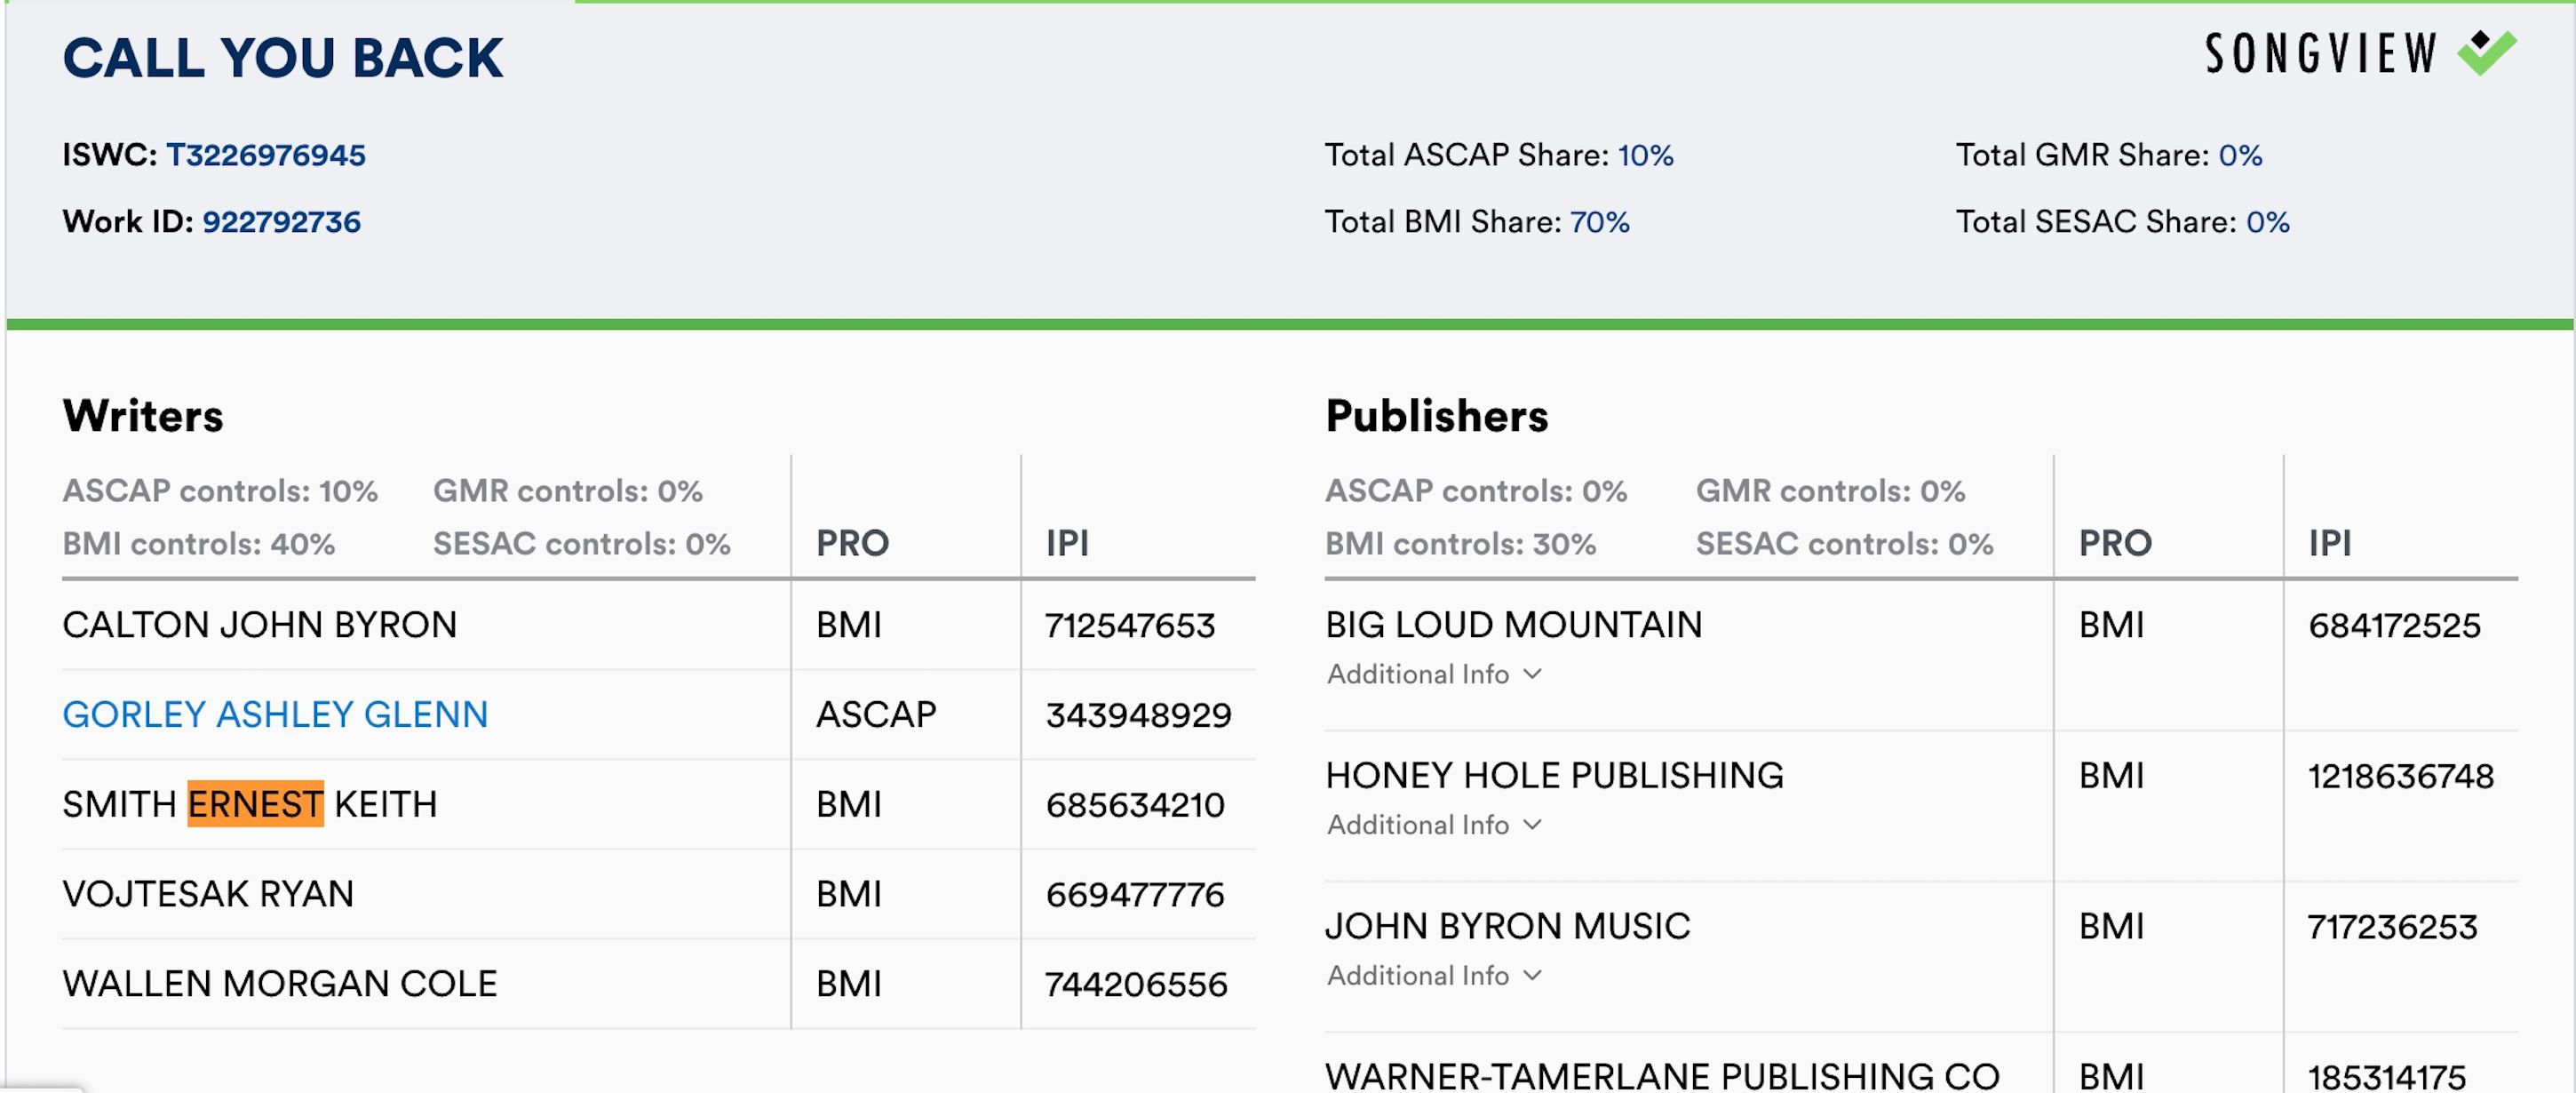Expand Additional Info under Honey Hole Publishing

point(1434,825)
